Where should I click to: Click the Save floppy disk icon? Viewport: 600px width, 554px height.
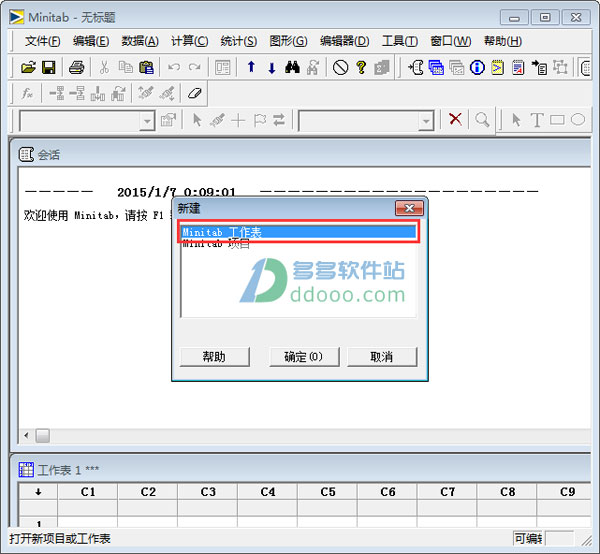pyautogui.click(x=49, y=67)
